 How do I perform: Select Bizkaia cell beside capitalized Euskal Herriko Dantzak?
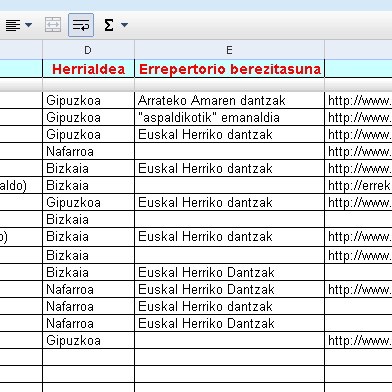click(88, 272)
